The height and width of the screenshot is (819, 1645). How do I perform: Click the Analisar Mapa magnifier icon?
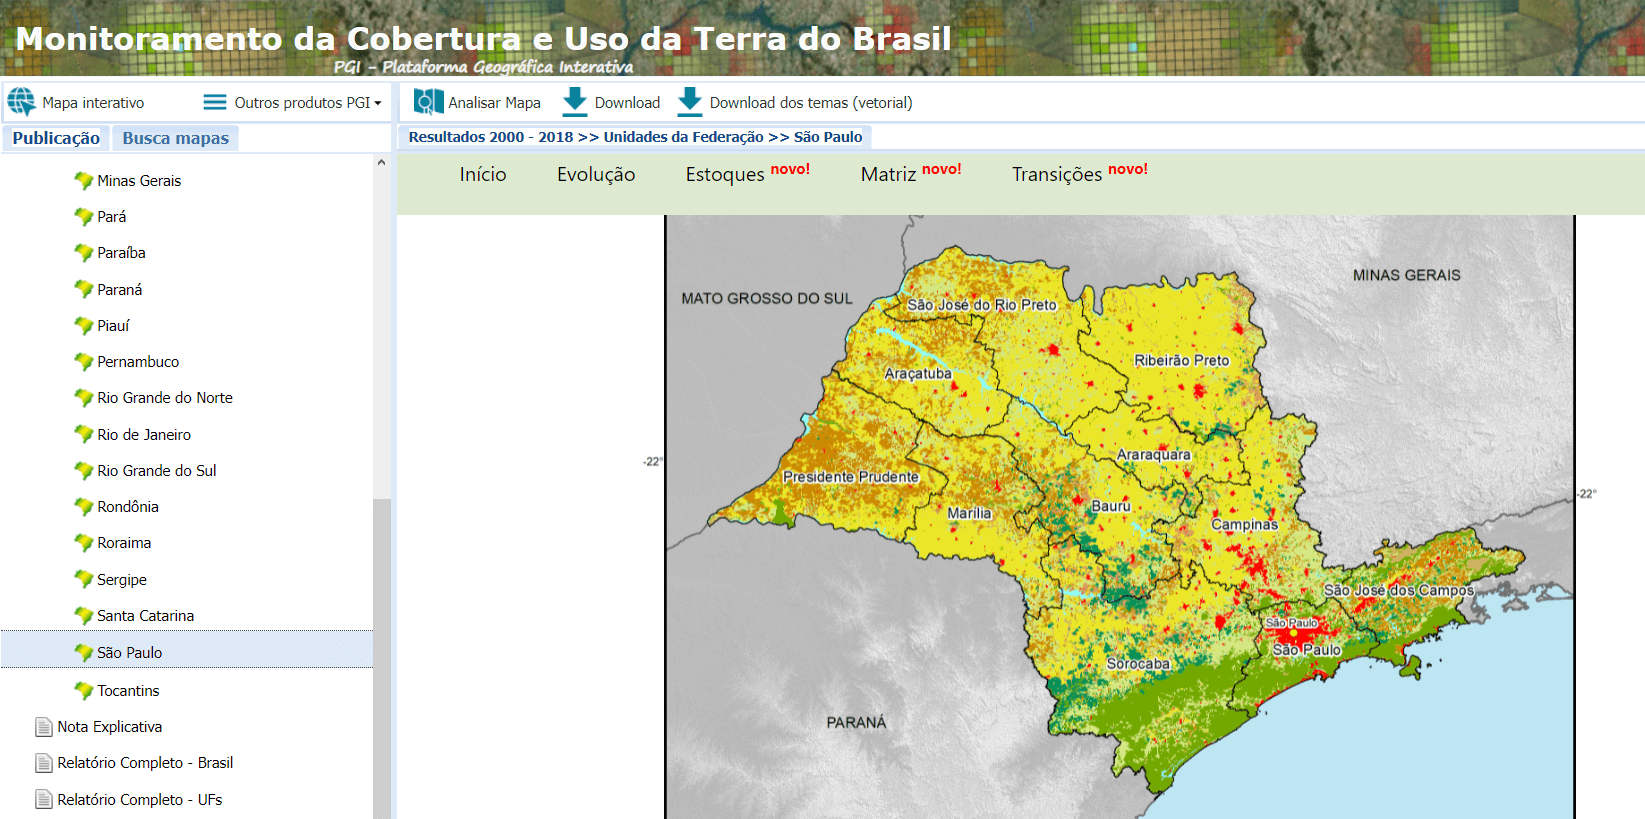[428, 102]
